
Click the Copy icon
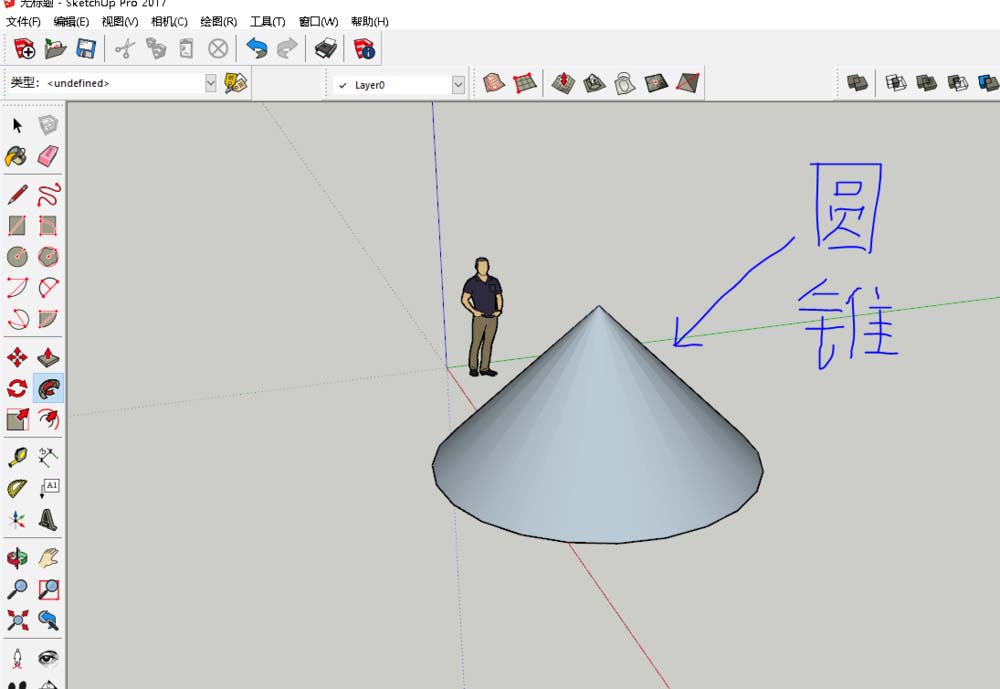[156, 48]
